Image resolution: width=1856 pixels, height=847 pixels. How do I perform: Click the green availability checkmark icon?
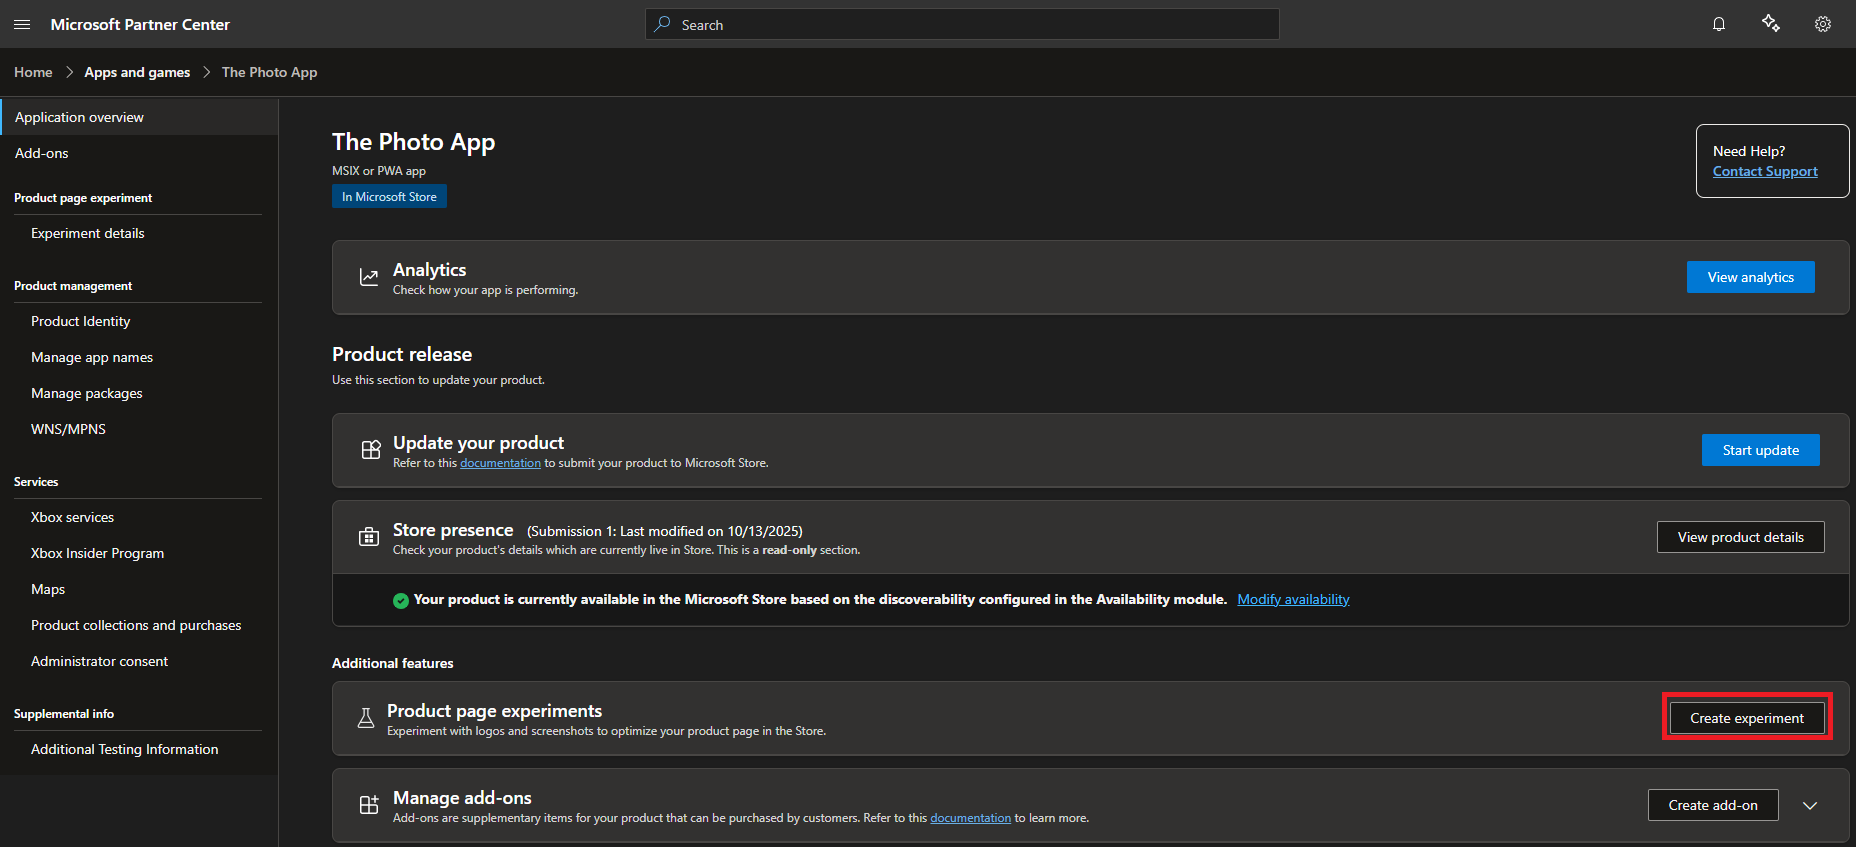401,600
